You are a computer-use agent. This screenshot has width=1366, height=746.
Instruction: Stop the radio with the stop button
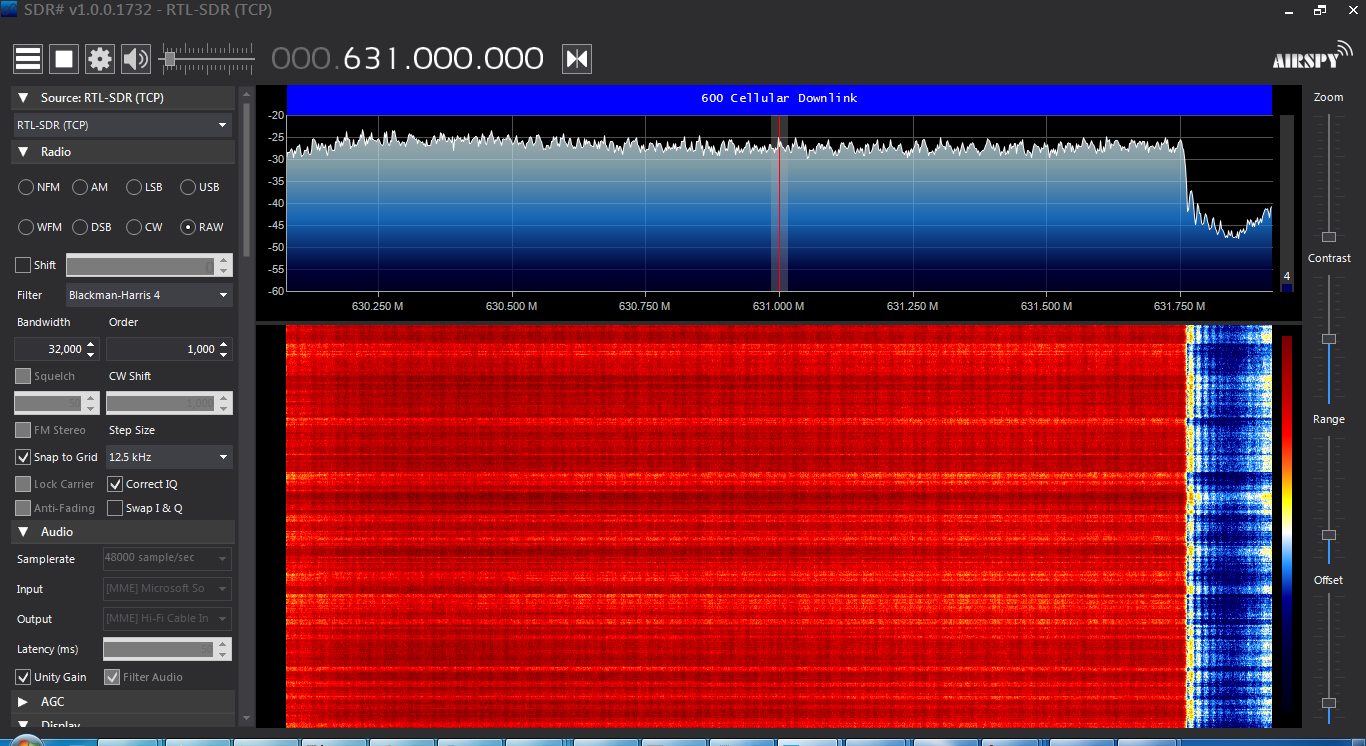click(64, 59)
